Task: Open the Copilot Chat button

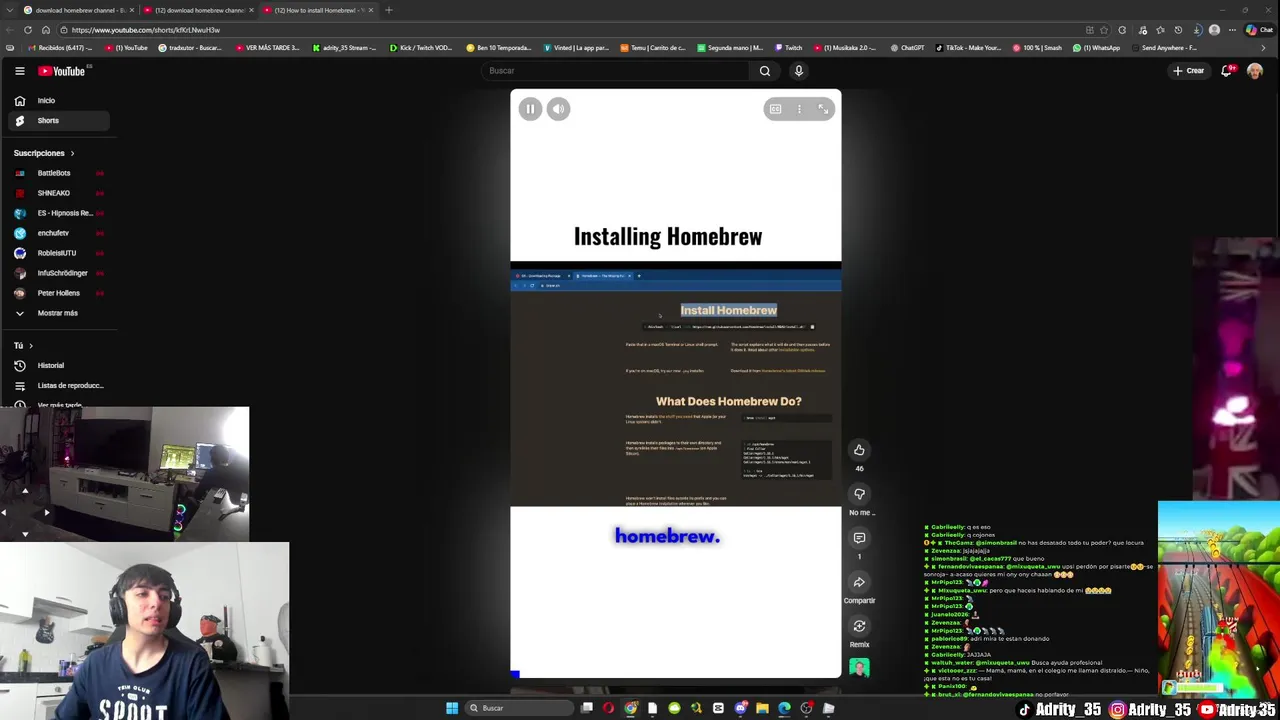Action: pos(1258,30)
